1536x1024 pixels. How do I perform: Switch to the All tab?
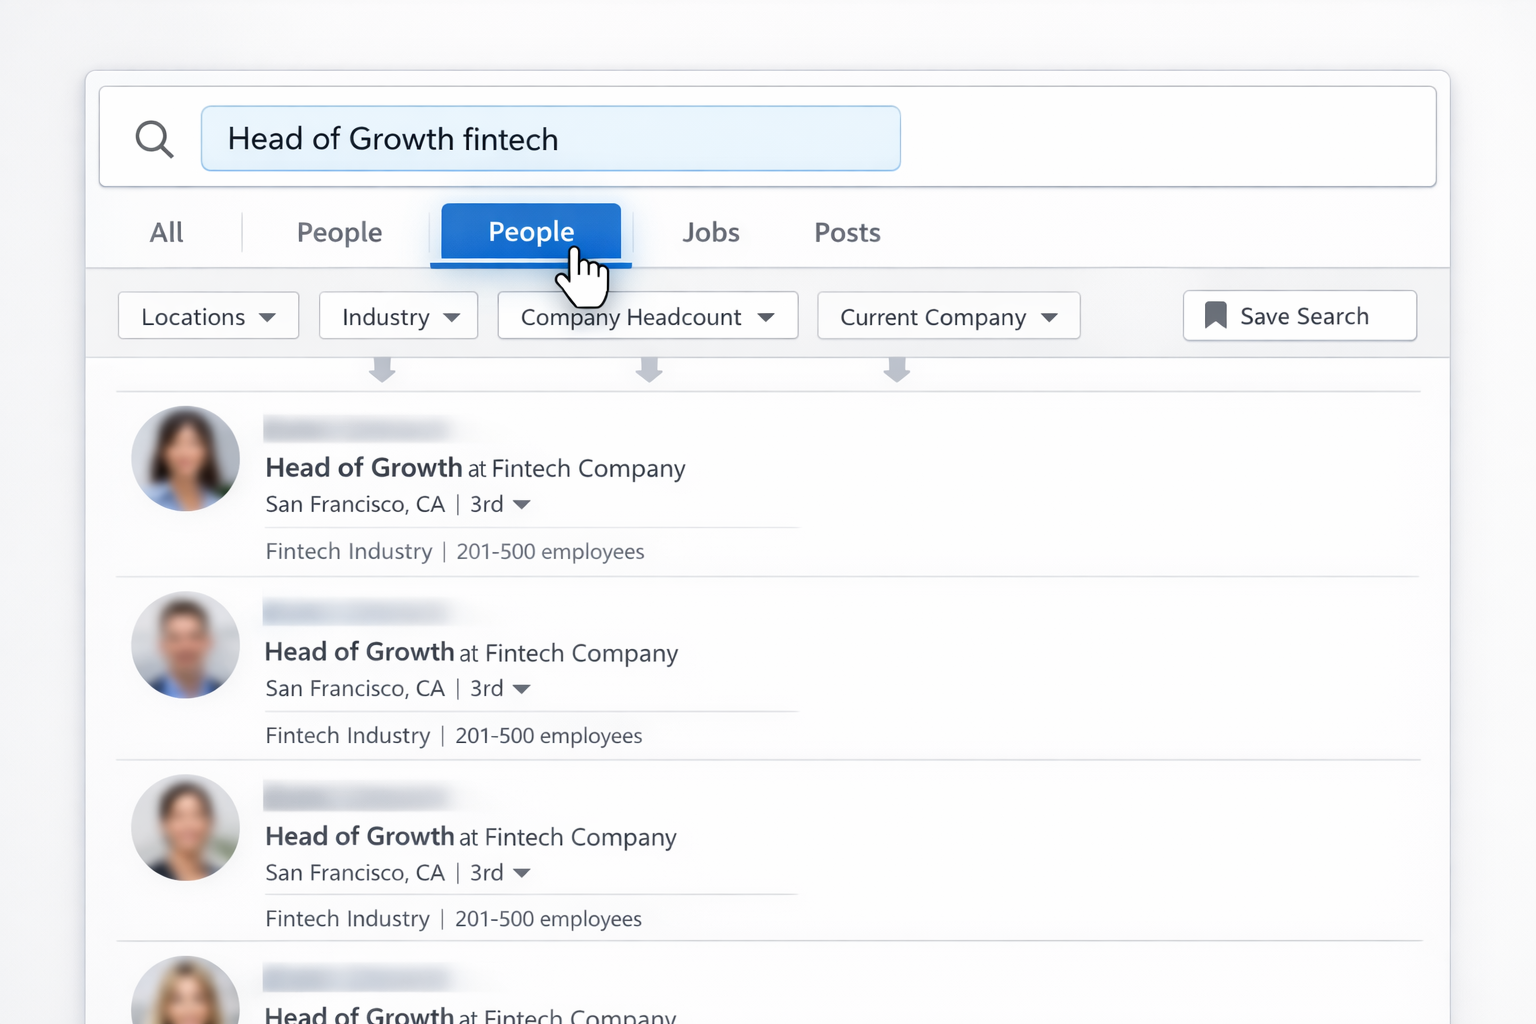coord(166,232)
